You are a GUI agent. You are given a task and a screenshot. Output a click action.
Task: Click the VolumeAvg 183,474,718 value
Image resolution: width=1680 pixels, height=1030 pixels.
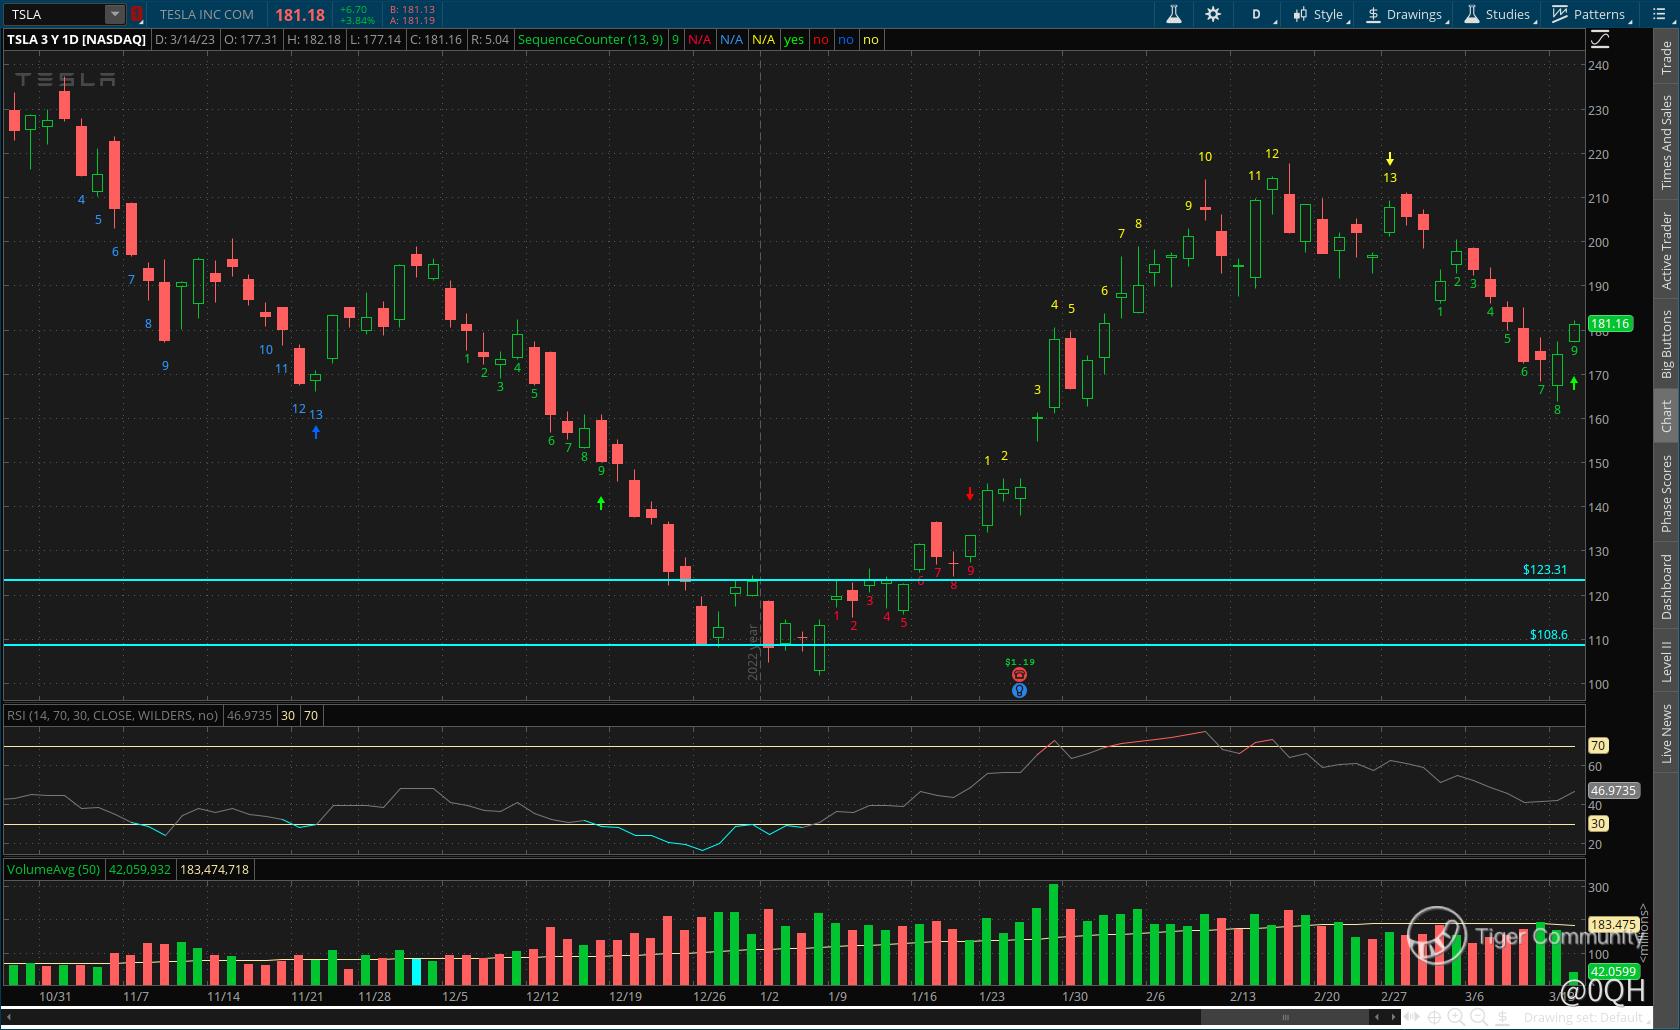pos(214,870)
